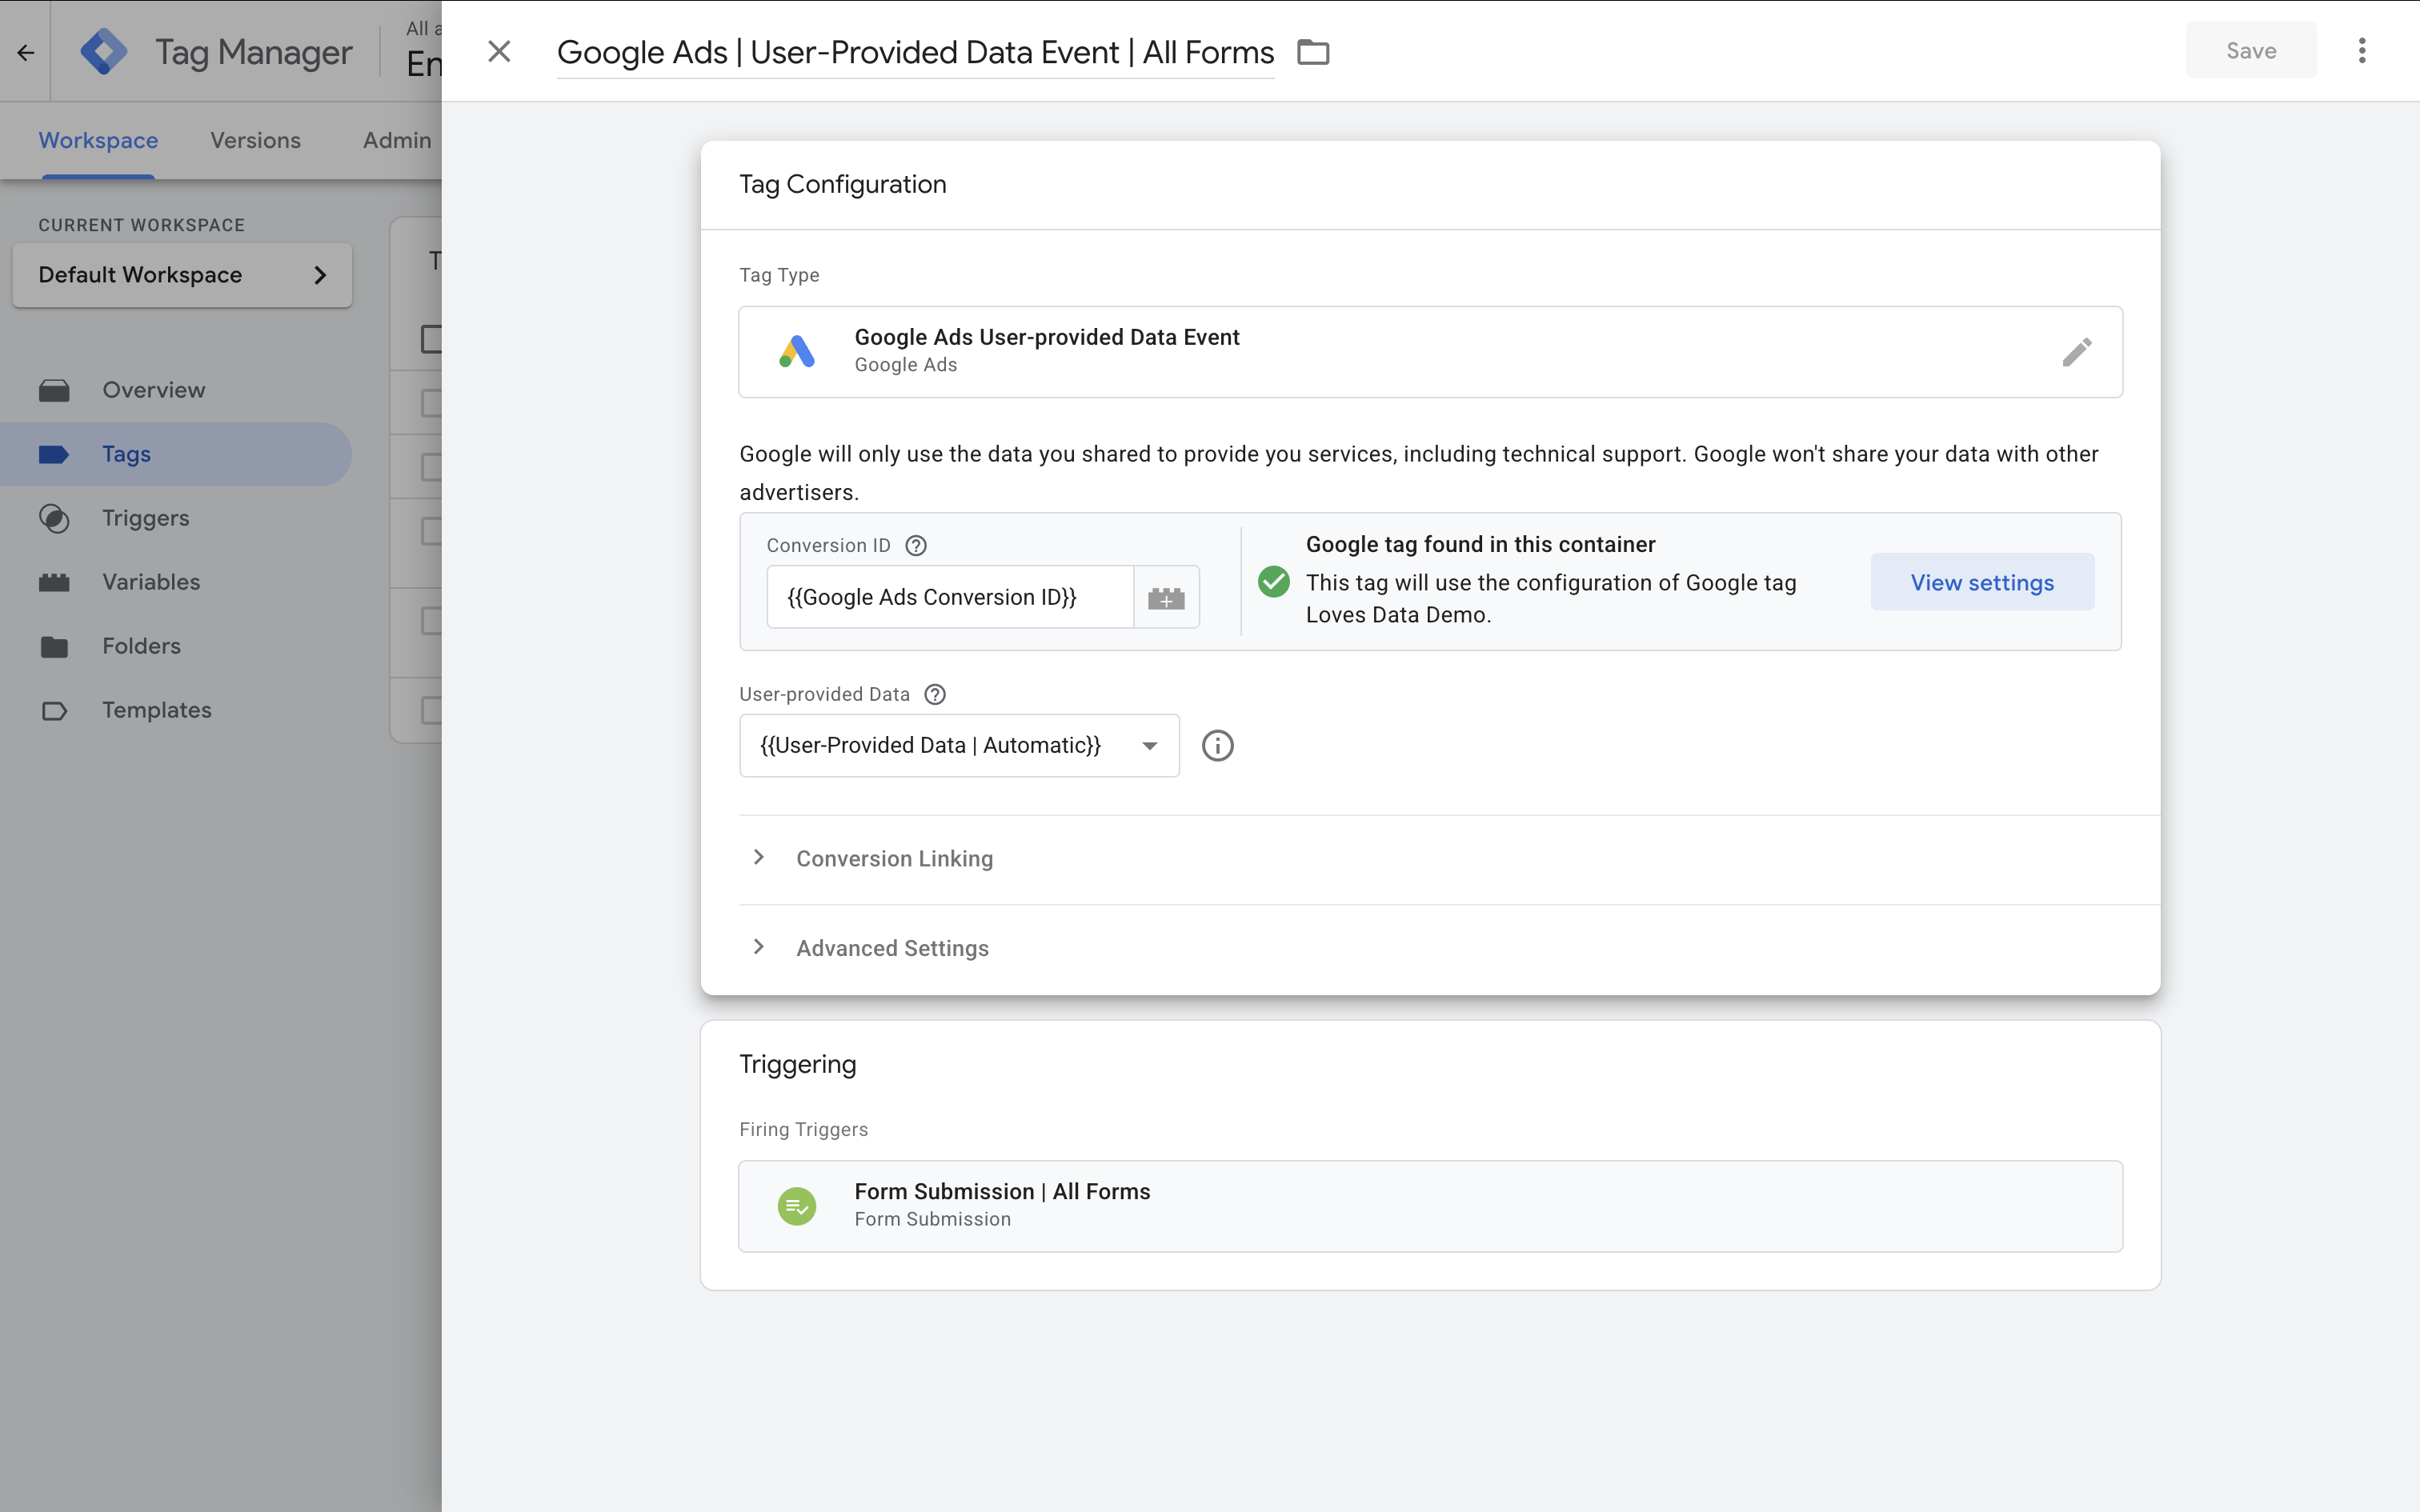Switch to the Workspace tab
Screen dimensions: 2420x1512
click(x=98, y=140)
